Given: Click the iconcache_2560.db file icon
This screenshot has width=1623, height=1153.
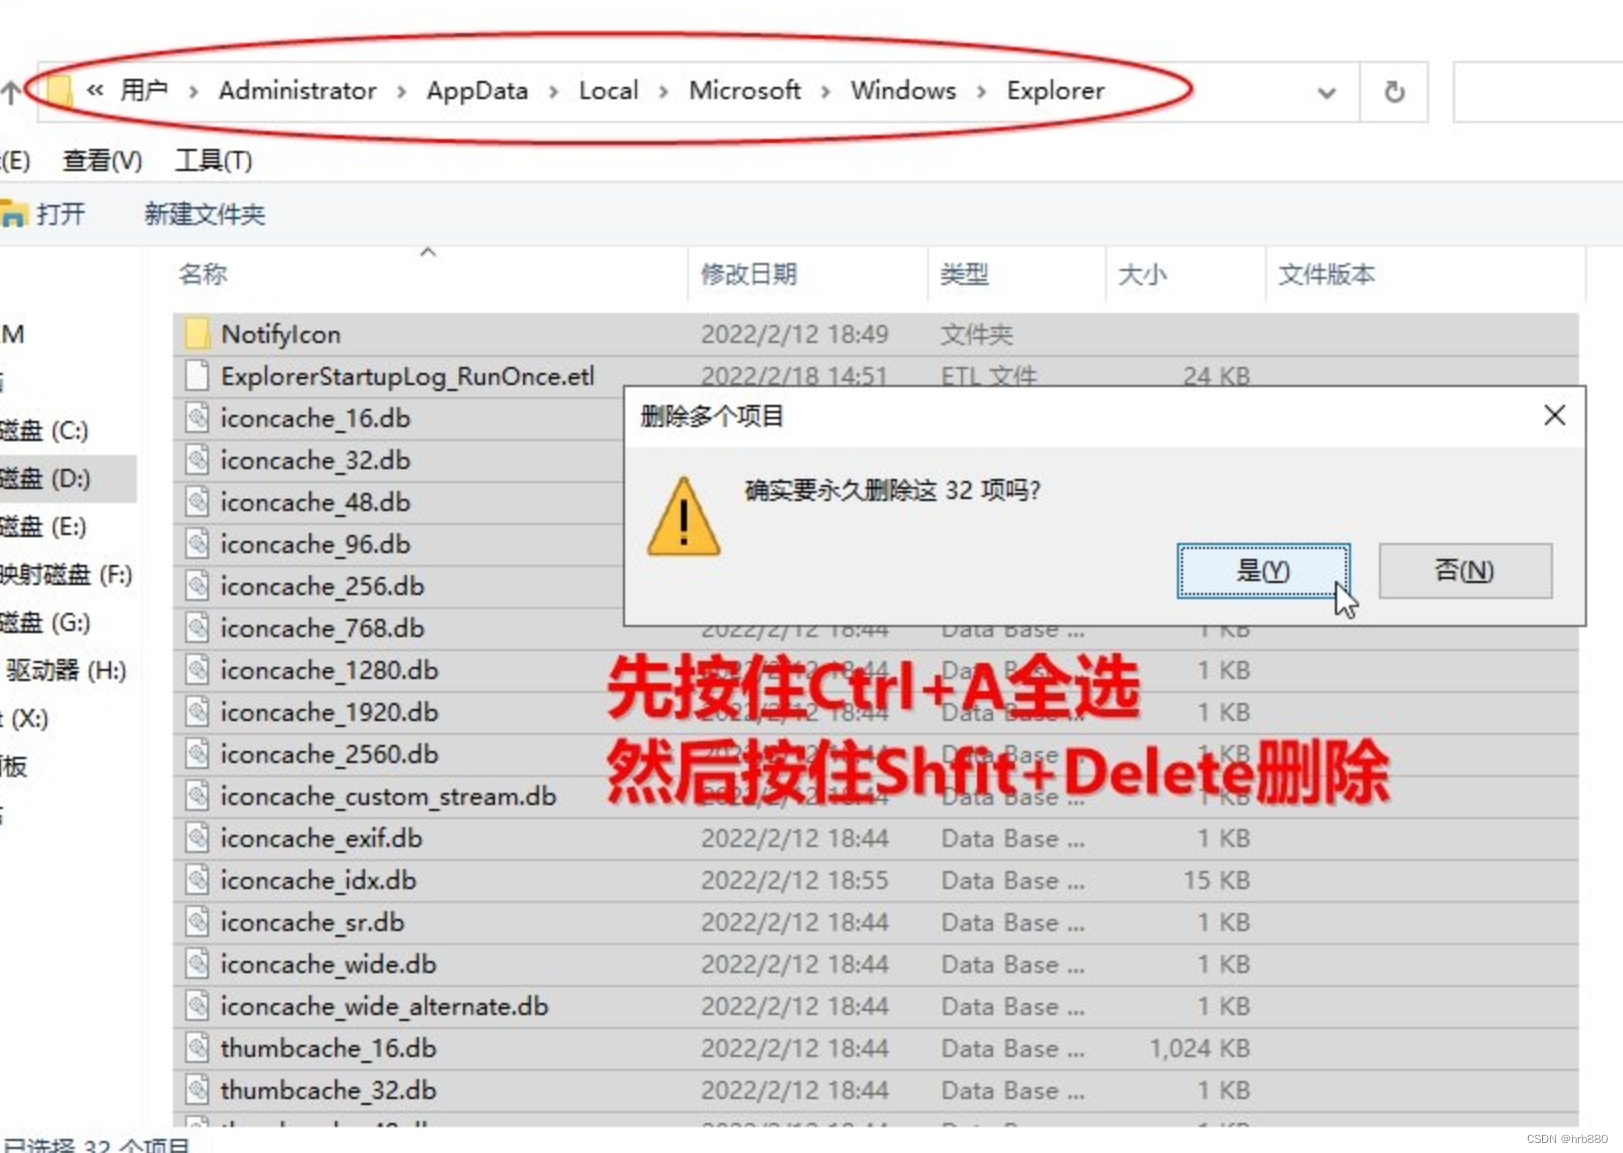Looking at the screenshot, I should pos(197,754).
